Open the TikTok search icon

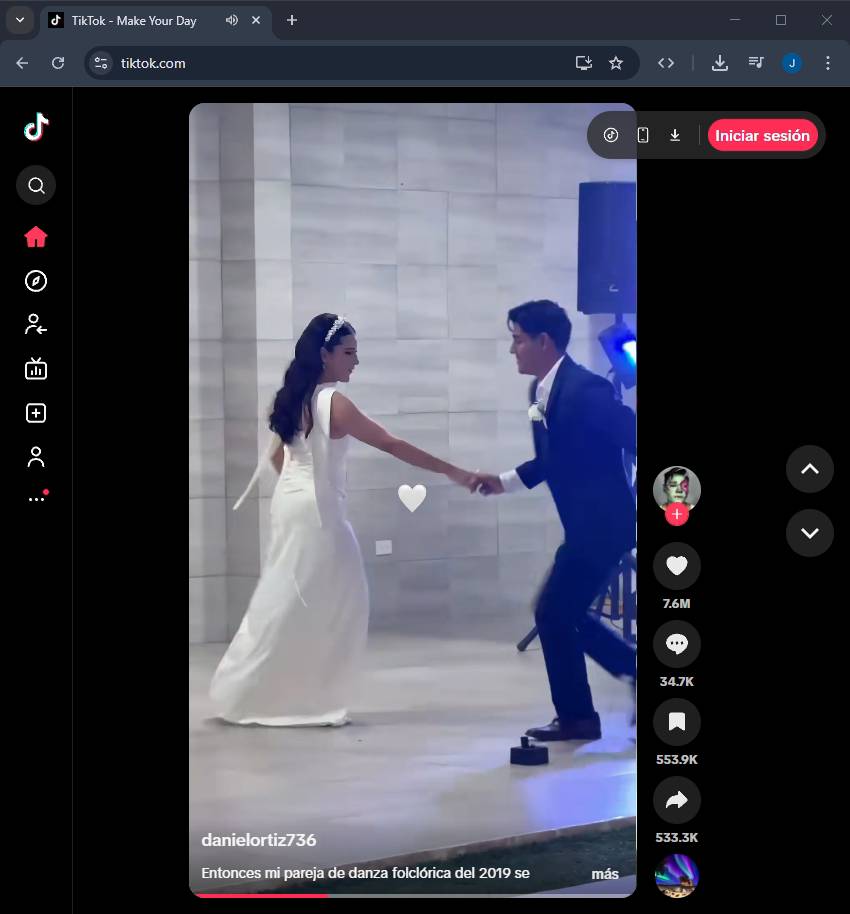[36, 185]
